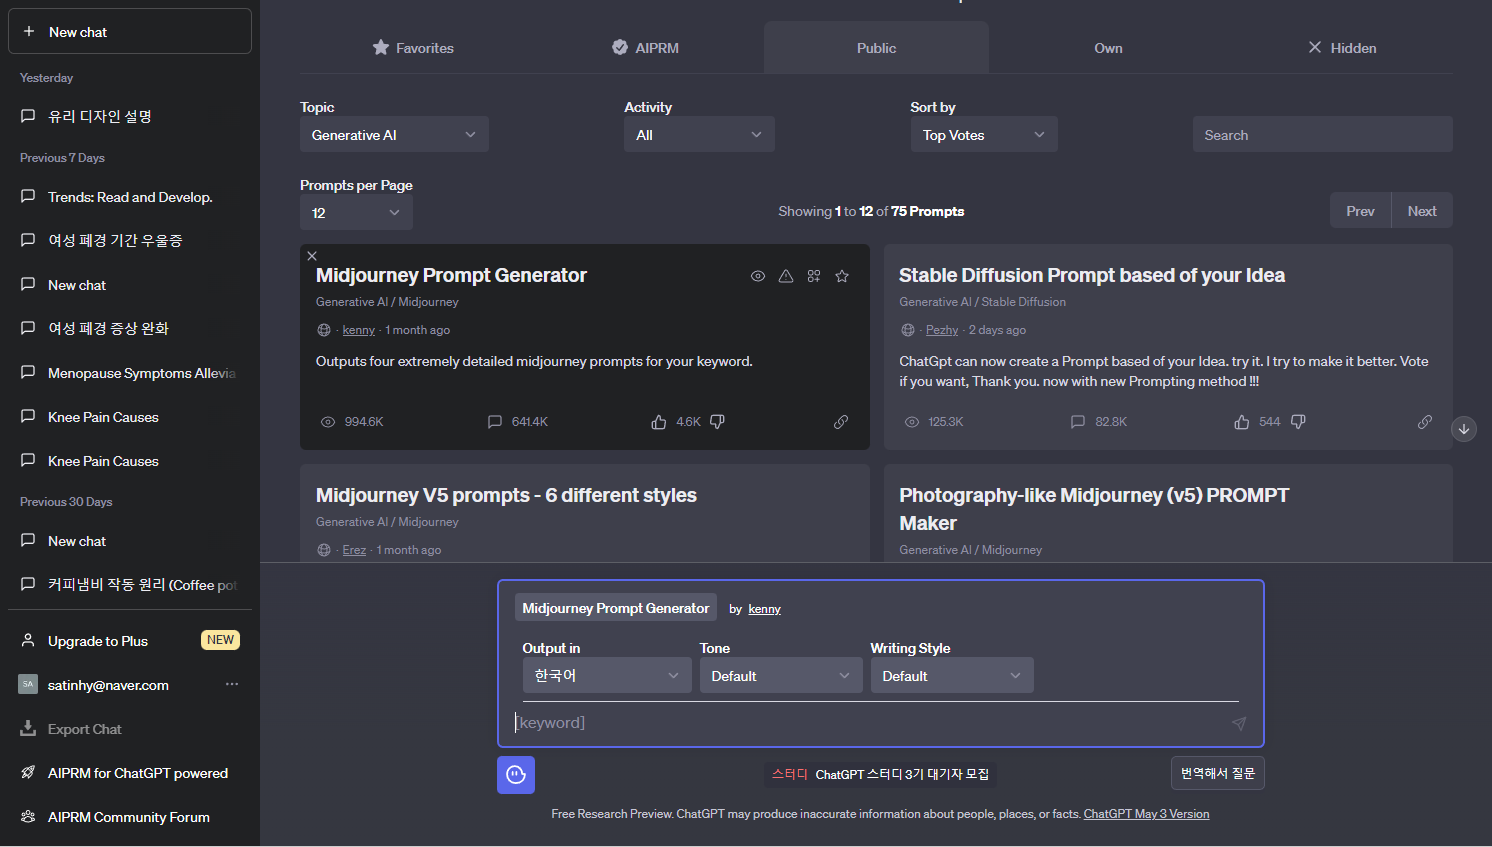The height and width of the screenshot is (847, 1492).
Task: Open Photography-like Midjourney (v5) PROMPT Maker card
Action: [1094, 509]
